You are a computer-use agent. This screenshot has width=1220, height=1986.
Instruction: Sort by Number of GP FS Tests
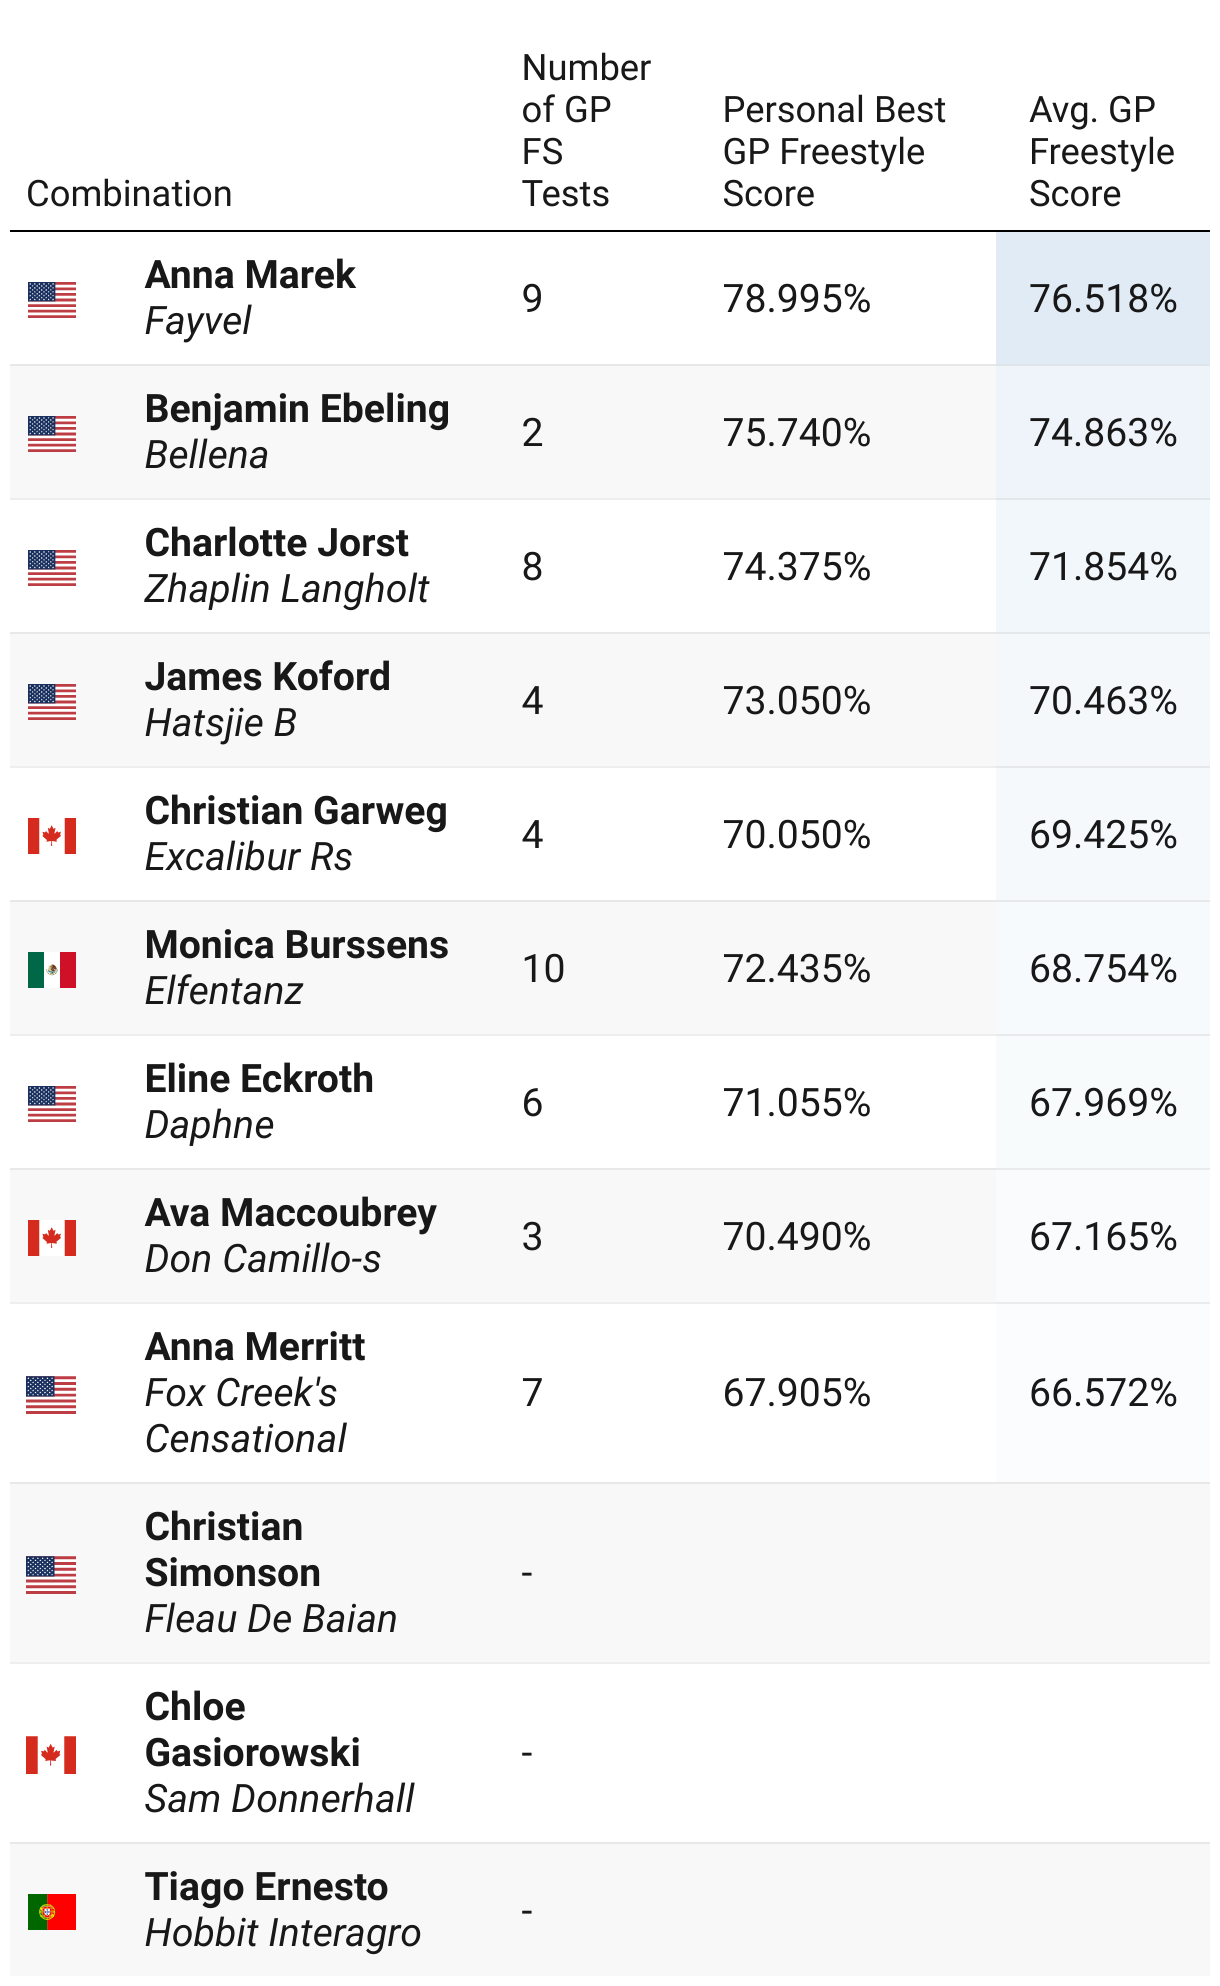coord(585,130)
